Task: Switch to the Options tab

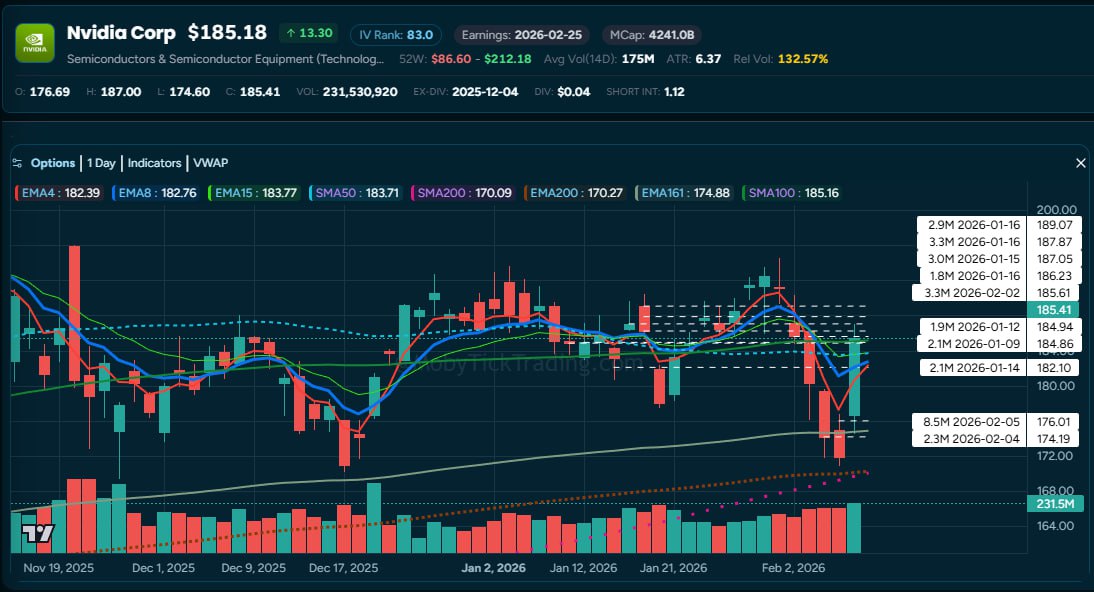Action: 51,162
